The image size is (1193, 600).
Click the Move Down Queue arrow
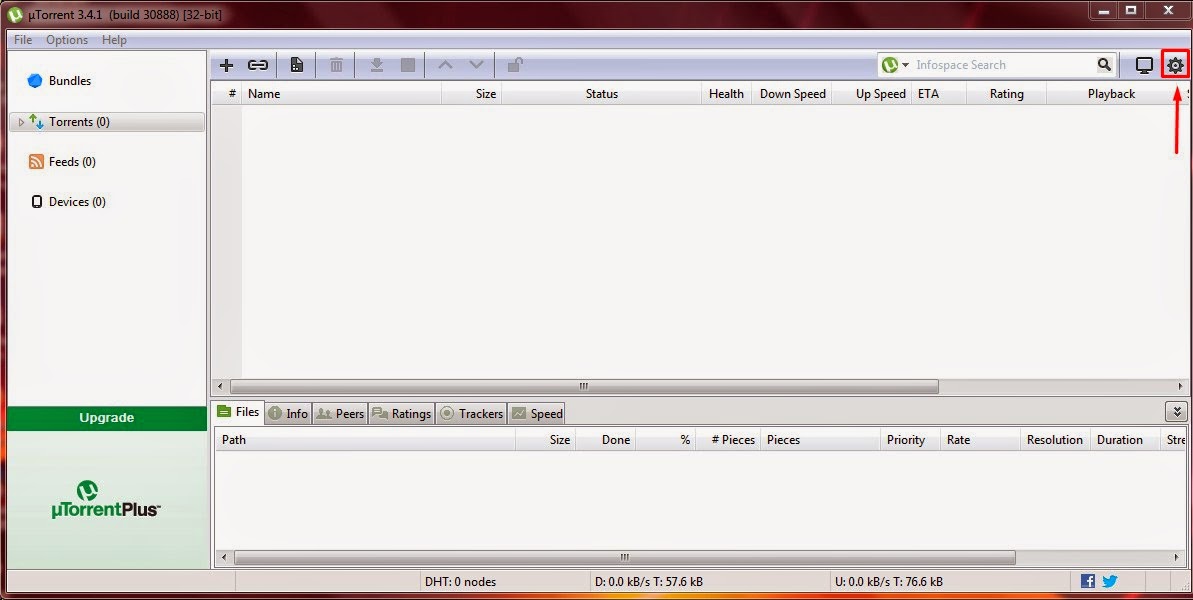click(x=476, y=65)
